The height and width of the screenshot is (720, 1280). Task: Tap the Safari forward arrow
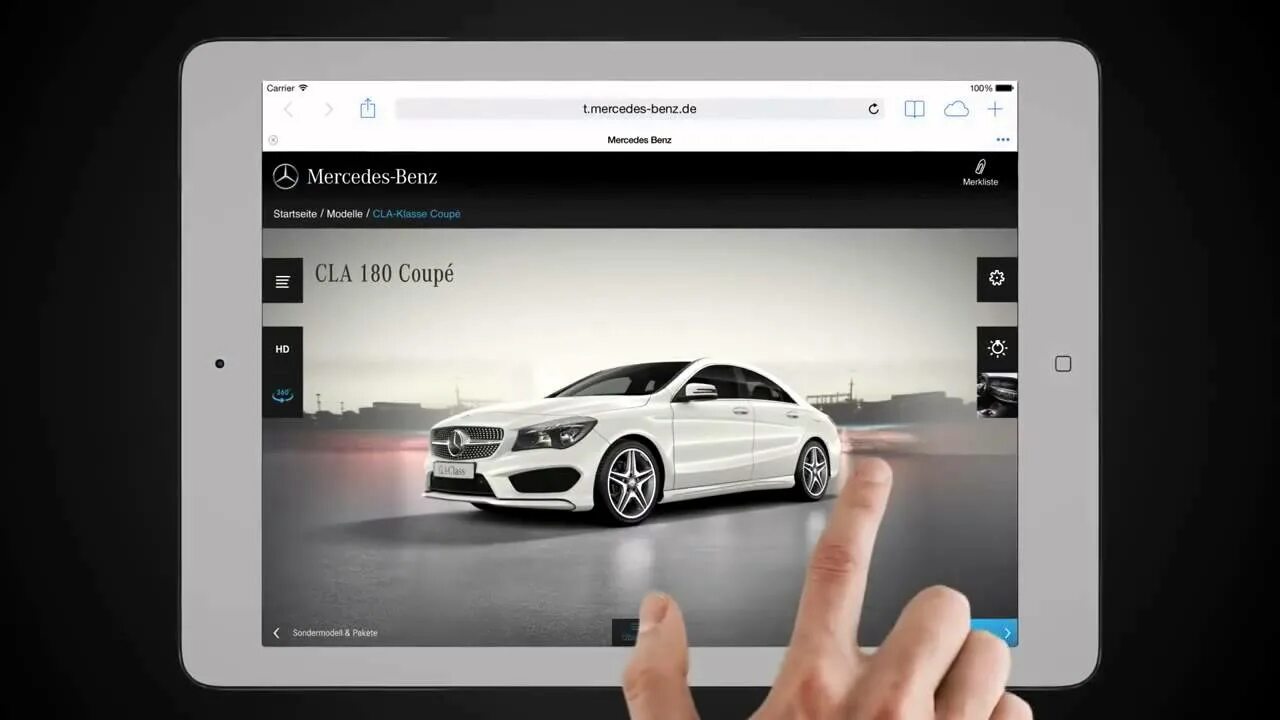(x=329, y=109)
